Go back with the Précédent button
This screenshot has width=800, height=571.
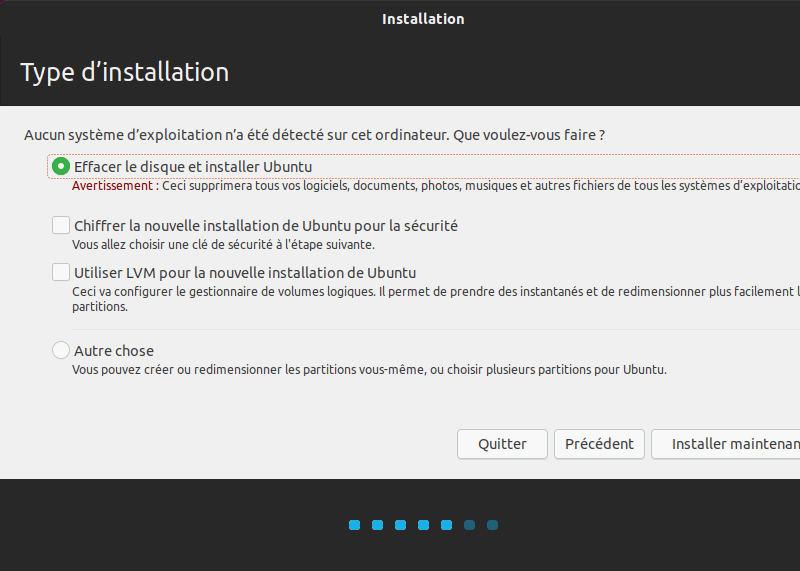[599, 444]
